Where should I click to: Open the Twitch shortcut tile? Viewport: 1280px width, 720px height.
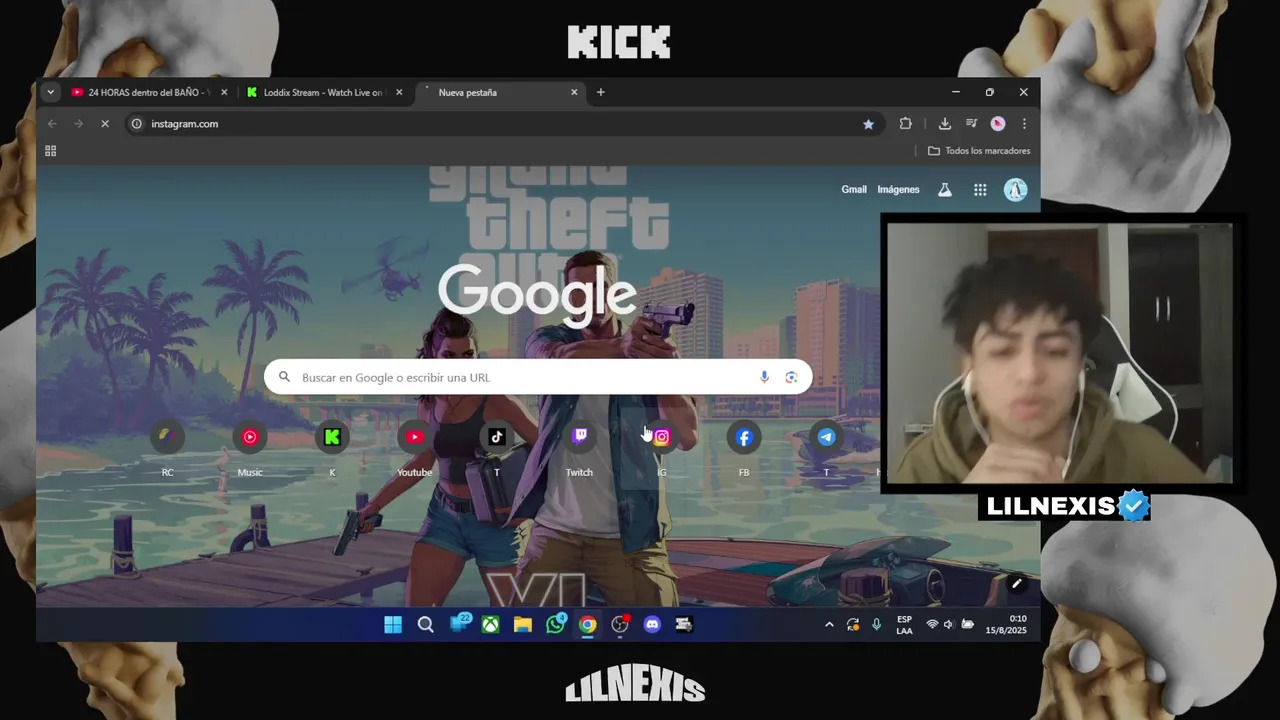click(579, 437)
